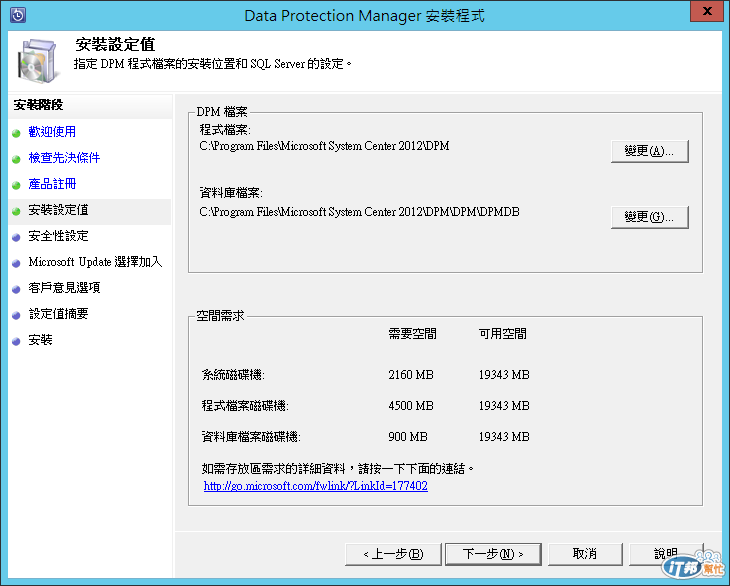
Task: Go back with 上一步(B) button
Action: tap(393, 554)
